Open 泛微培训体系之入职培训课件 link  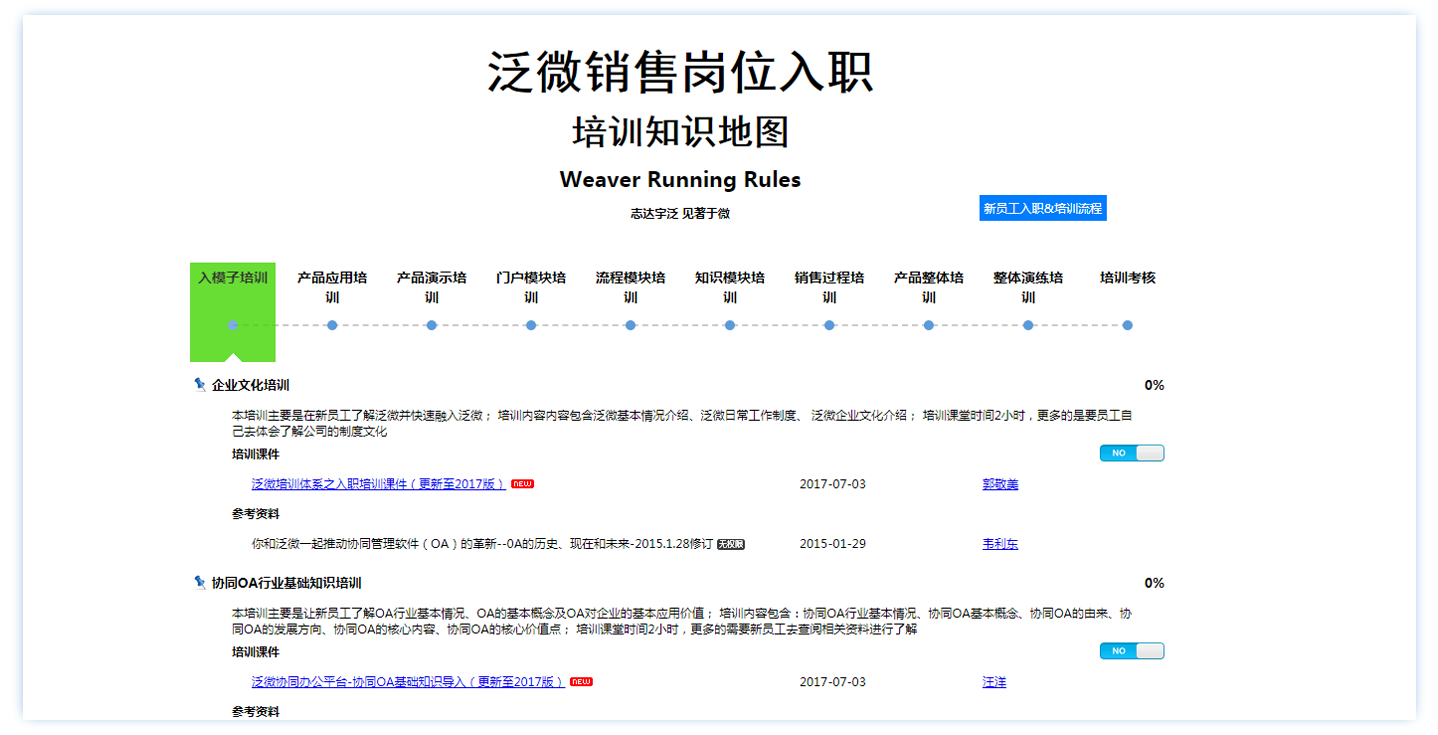coord(379,484)
